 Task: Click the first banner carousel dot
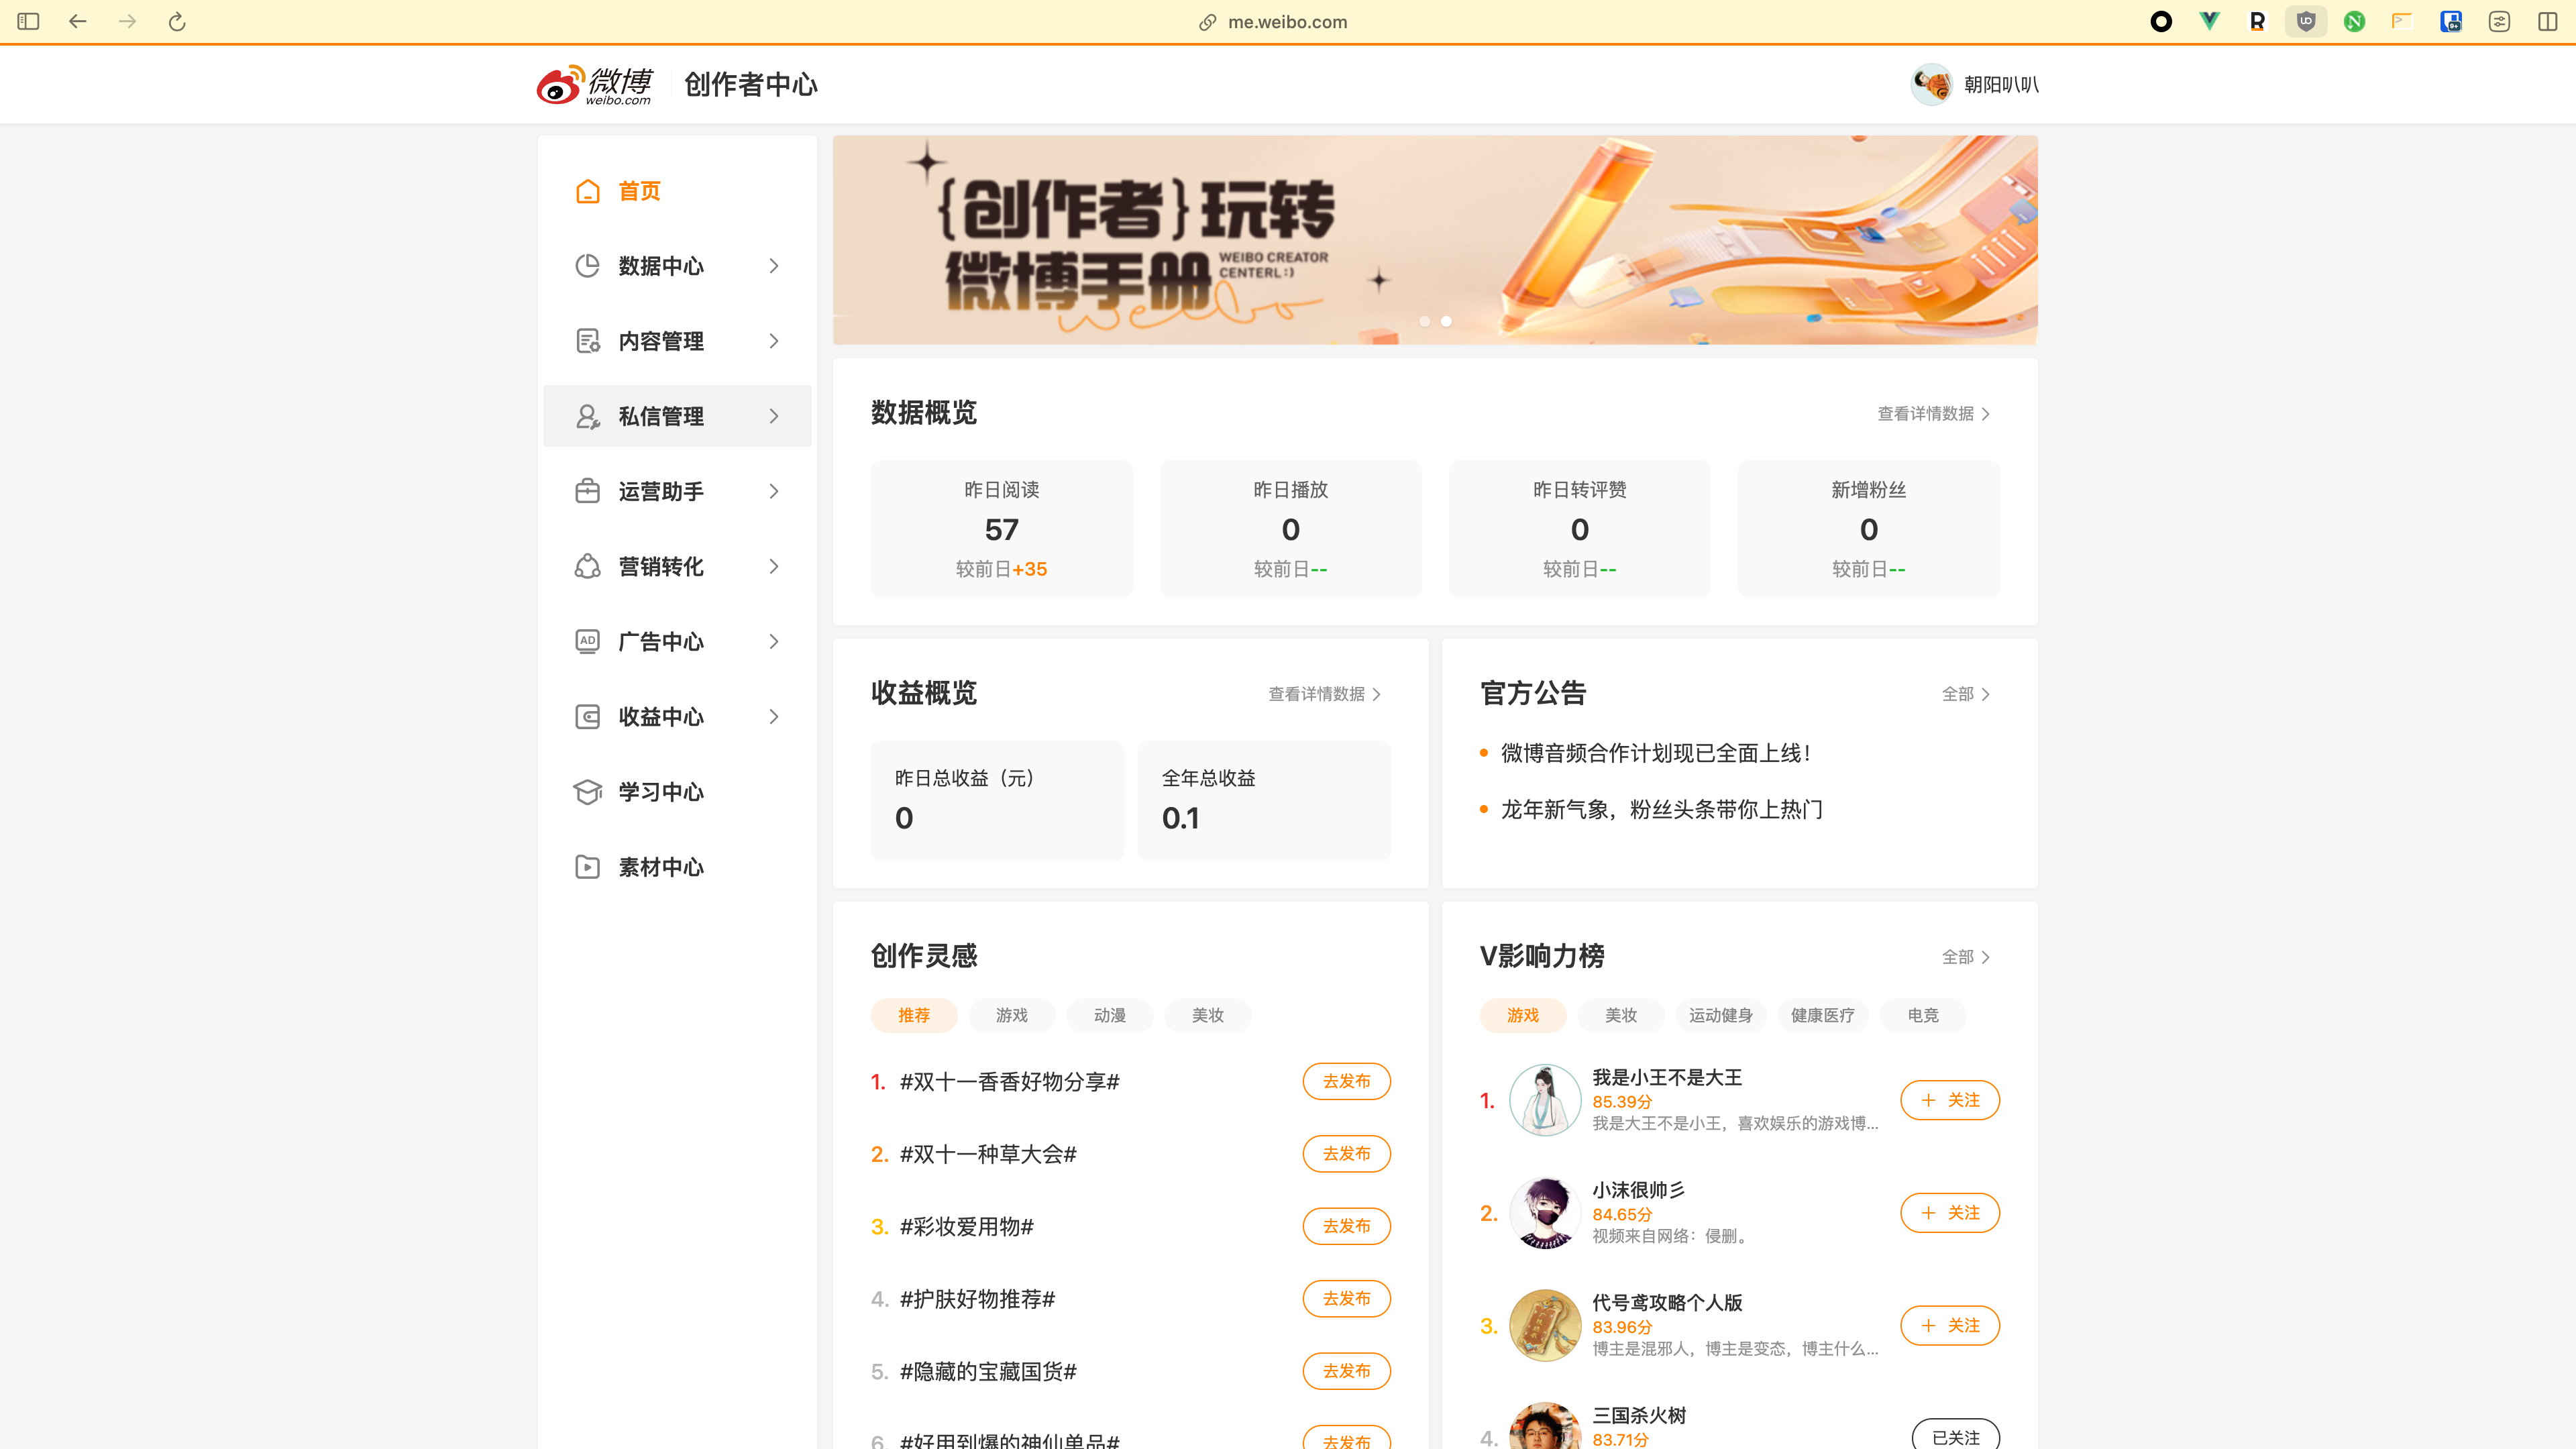click(x=1425, y=321)
